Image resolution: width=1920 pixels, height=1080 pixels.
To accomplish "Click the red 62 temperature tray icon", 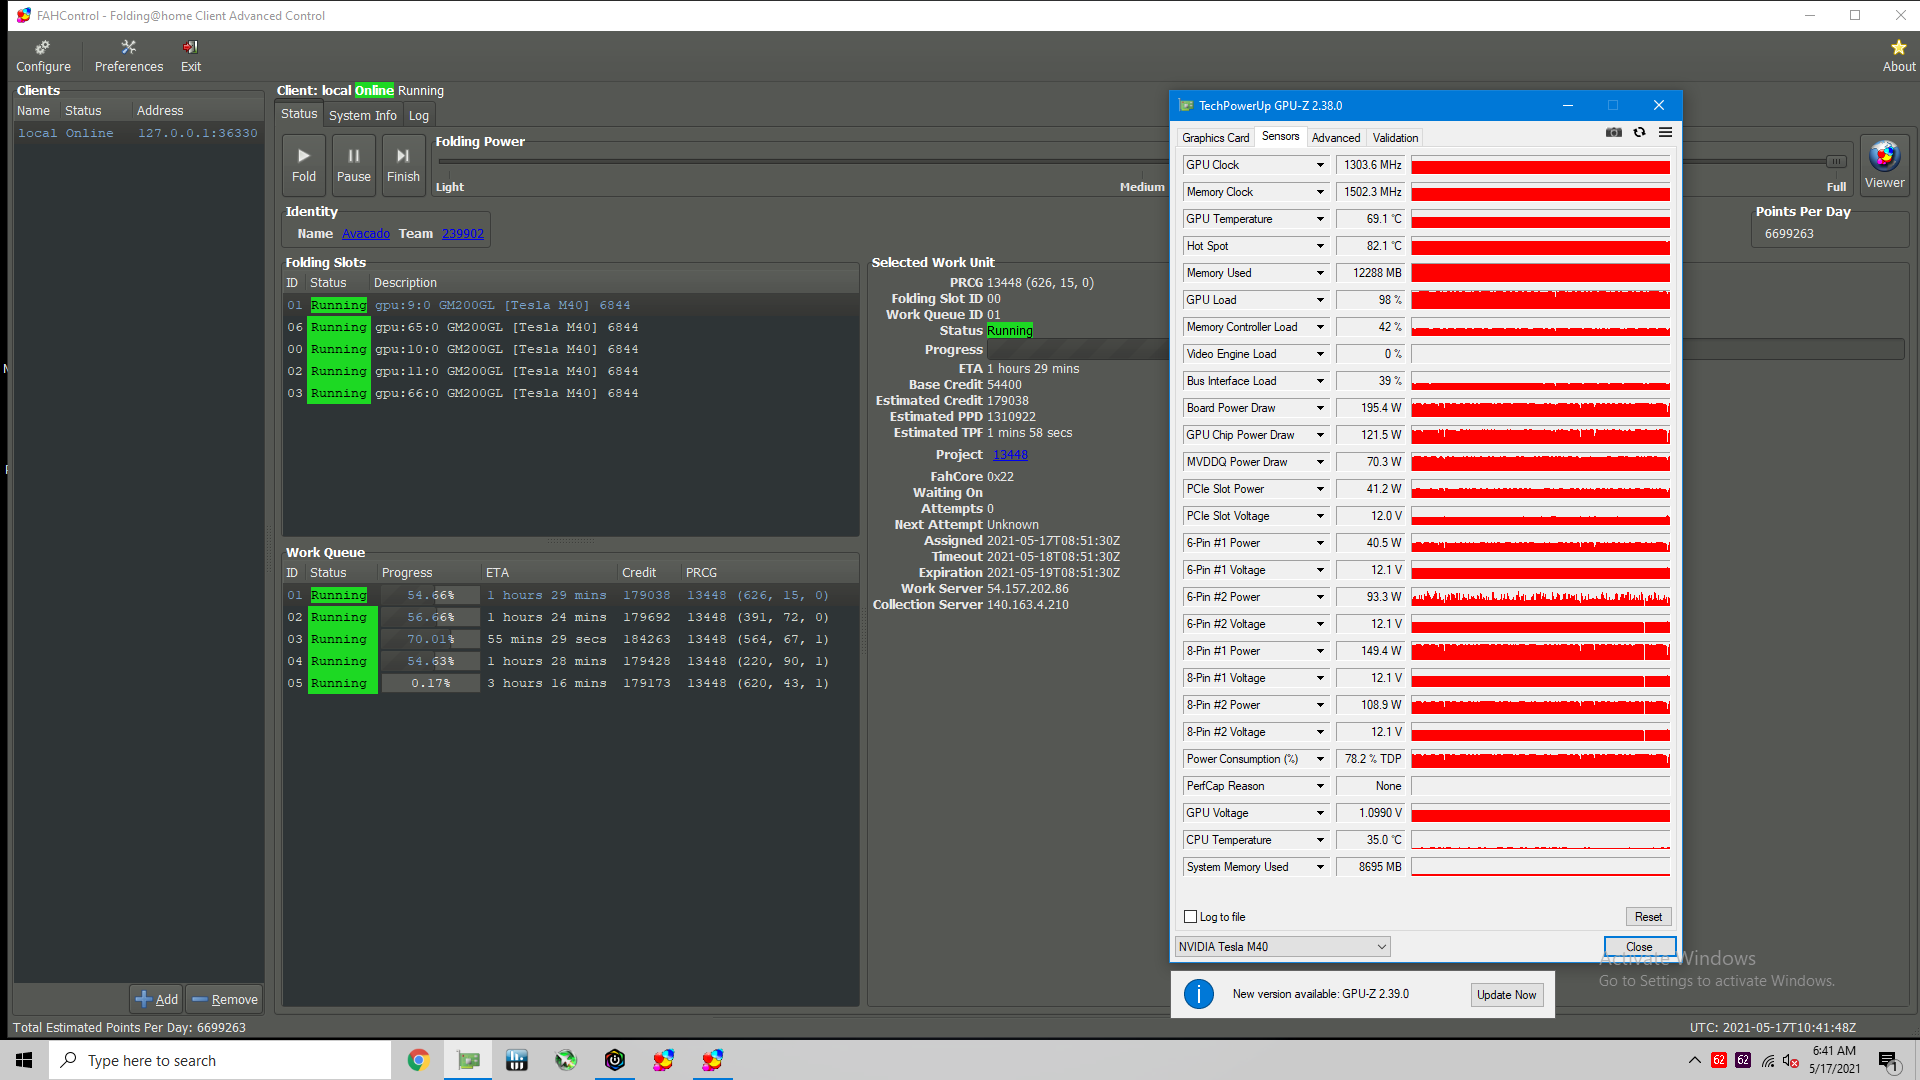I will (1719, 1060).
